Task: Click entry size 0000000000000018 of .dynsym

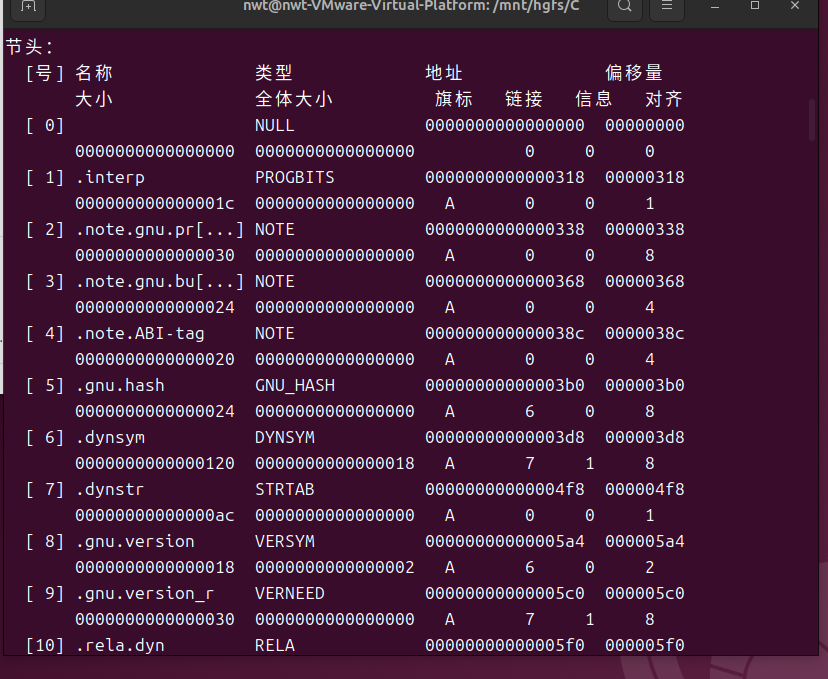Action: pyautogui.click(x=335, y=464)
